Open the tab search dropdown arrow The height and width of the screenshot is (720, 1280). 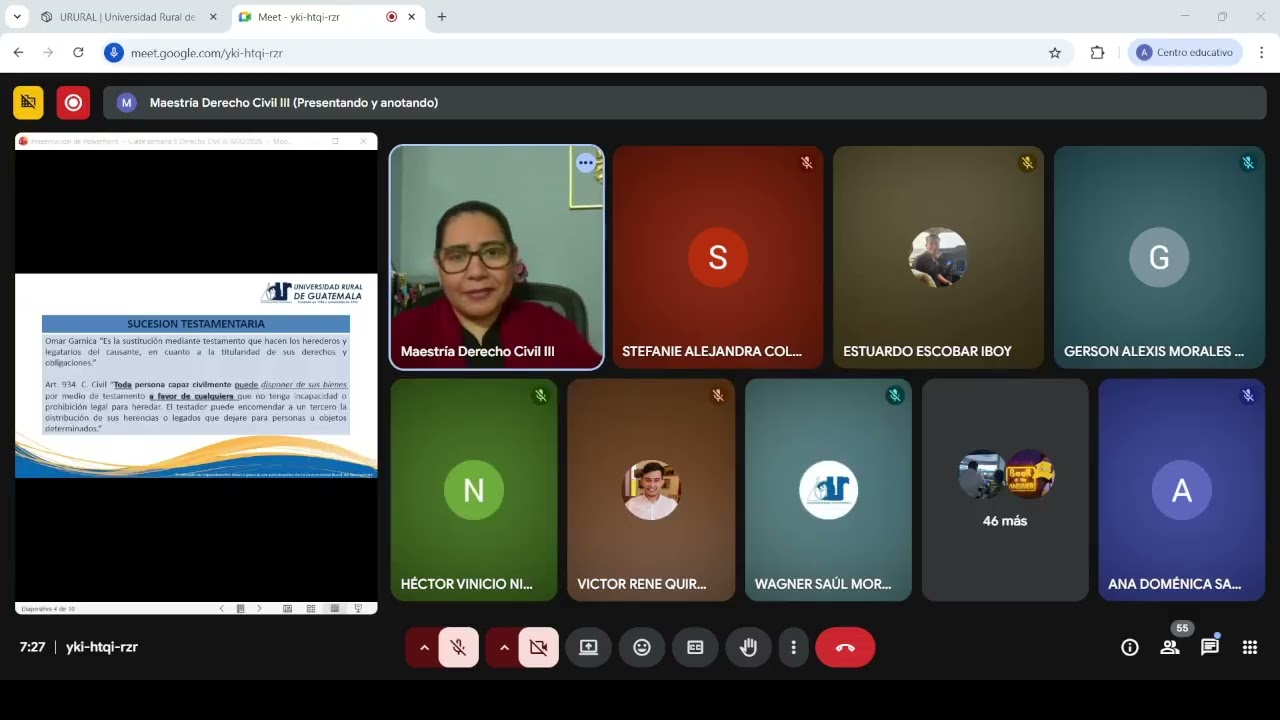pos(17,17)
